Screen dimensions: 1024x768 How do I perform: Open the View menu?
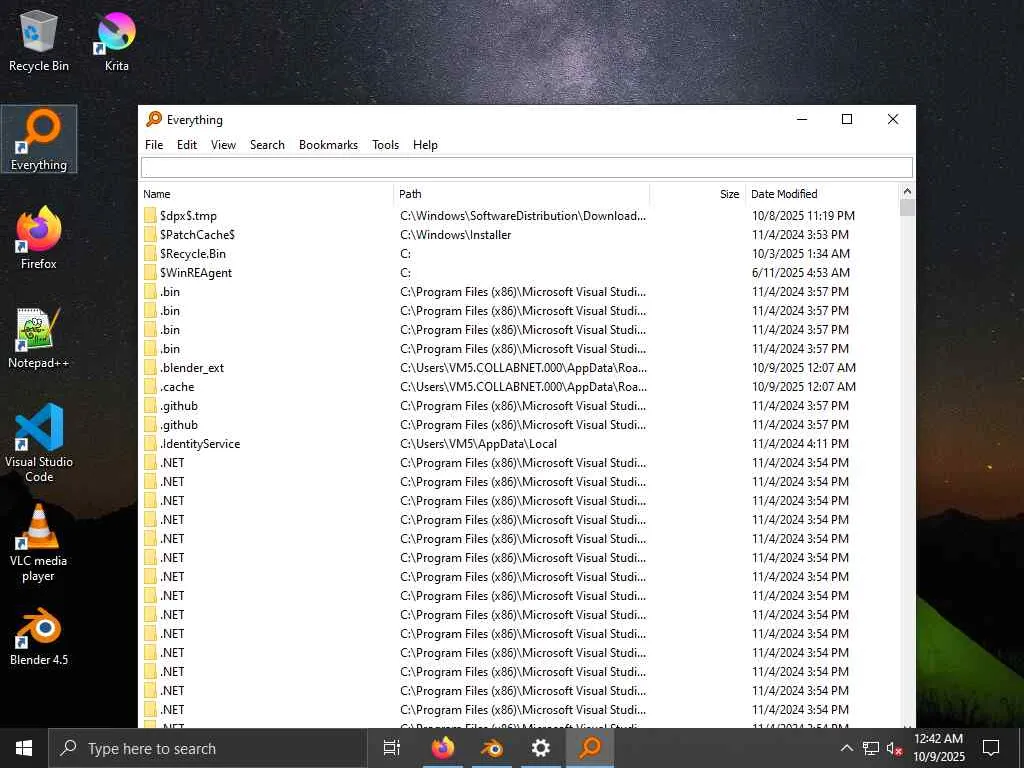pos(223,145)
